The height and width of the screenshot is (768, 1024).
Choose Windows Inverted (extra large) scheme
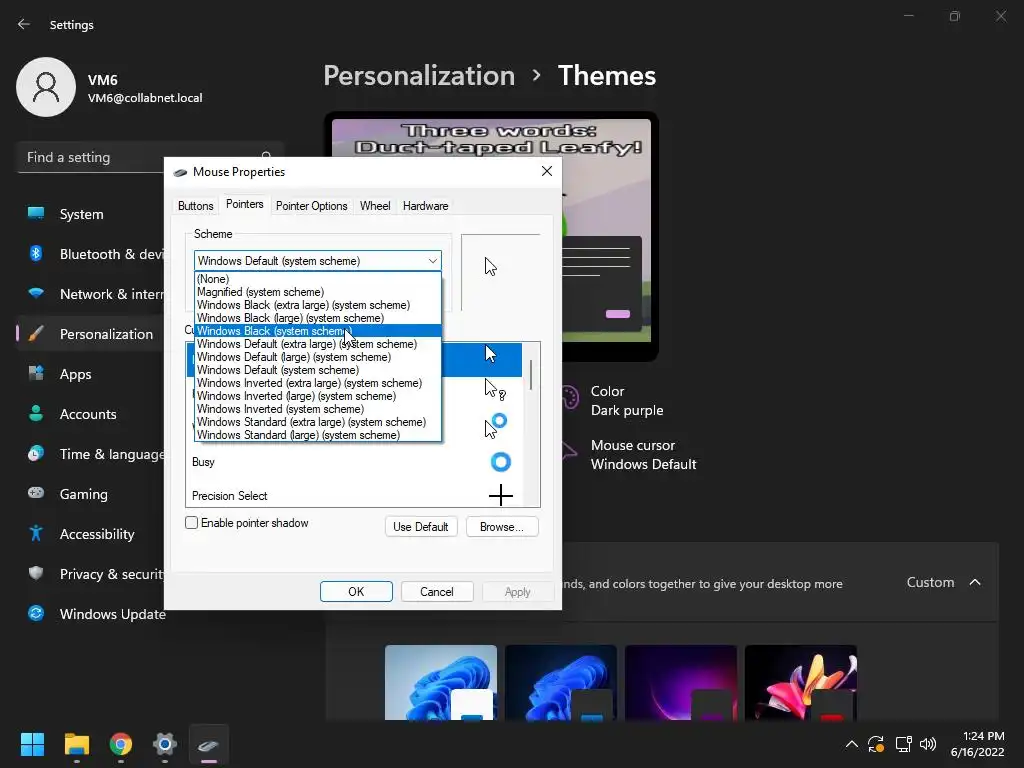pos(318,383)
